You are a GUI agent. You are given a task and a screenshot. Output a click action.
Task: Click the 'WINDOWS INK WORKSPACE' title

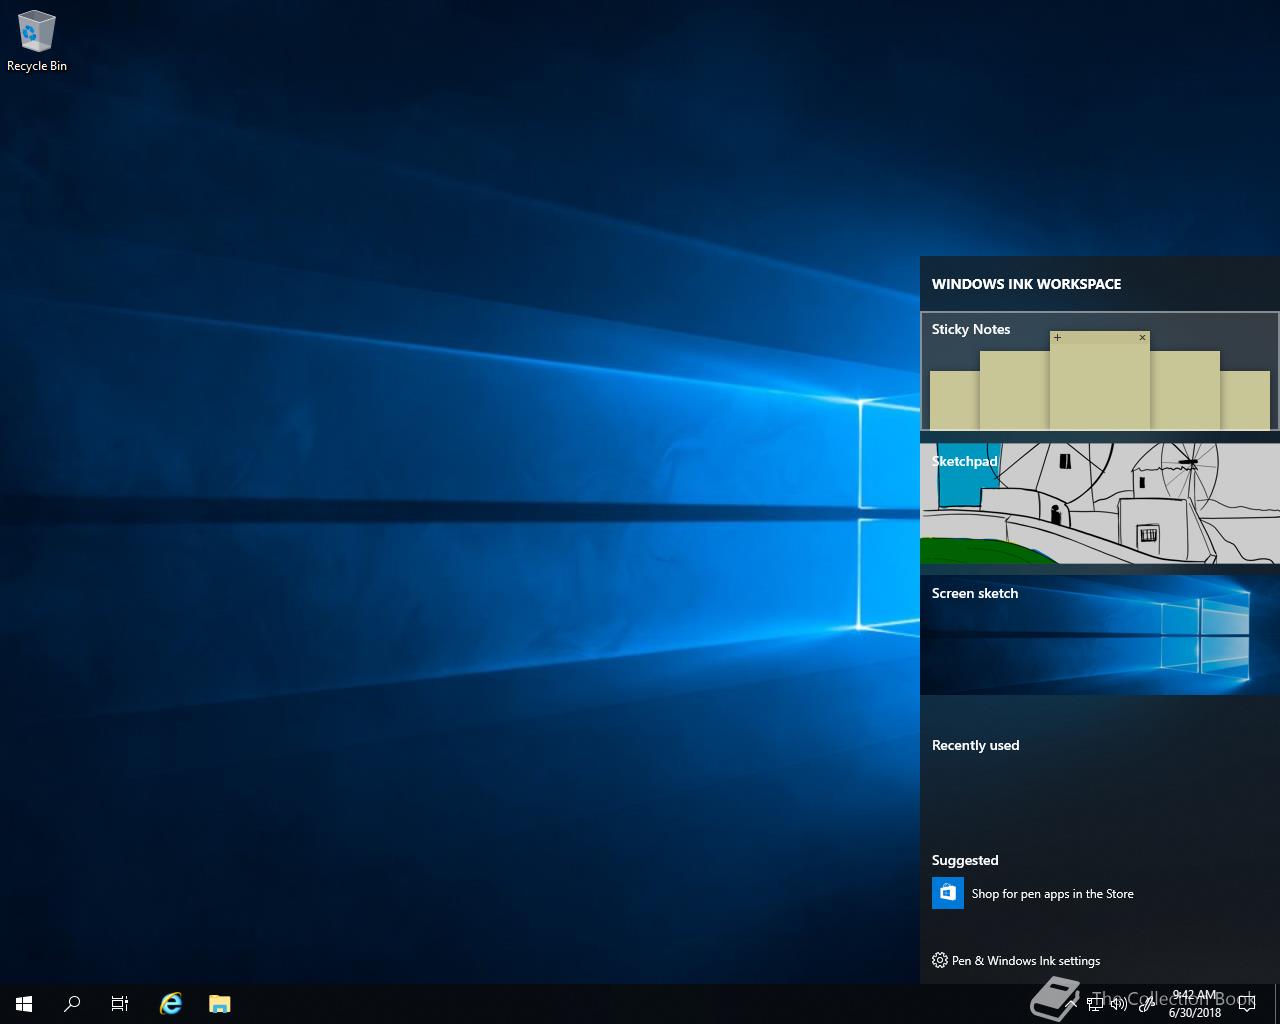click(1026, 284)
